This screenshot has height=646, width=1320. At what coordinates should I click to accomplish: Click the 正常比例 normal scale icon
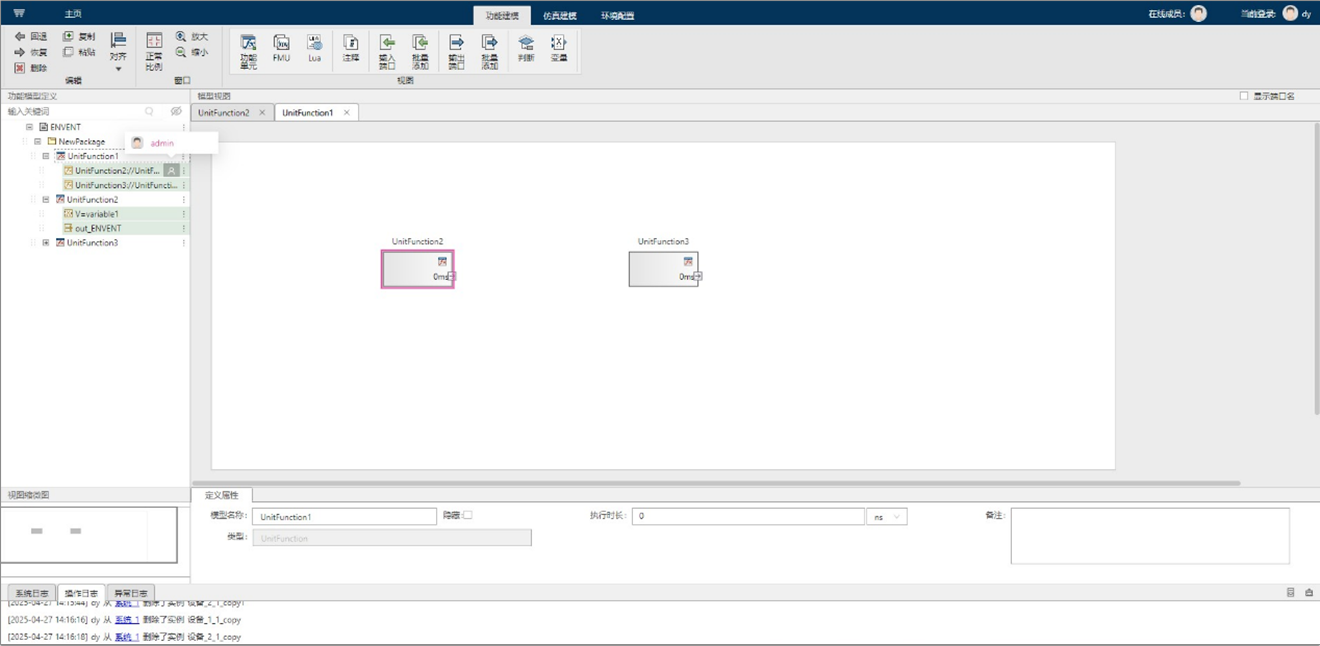point(154,49)
